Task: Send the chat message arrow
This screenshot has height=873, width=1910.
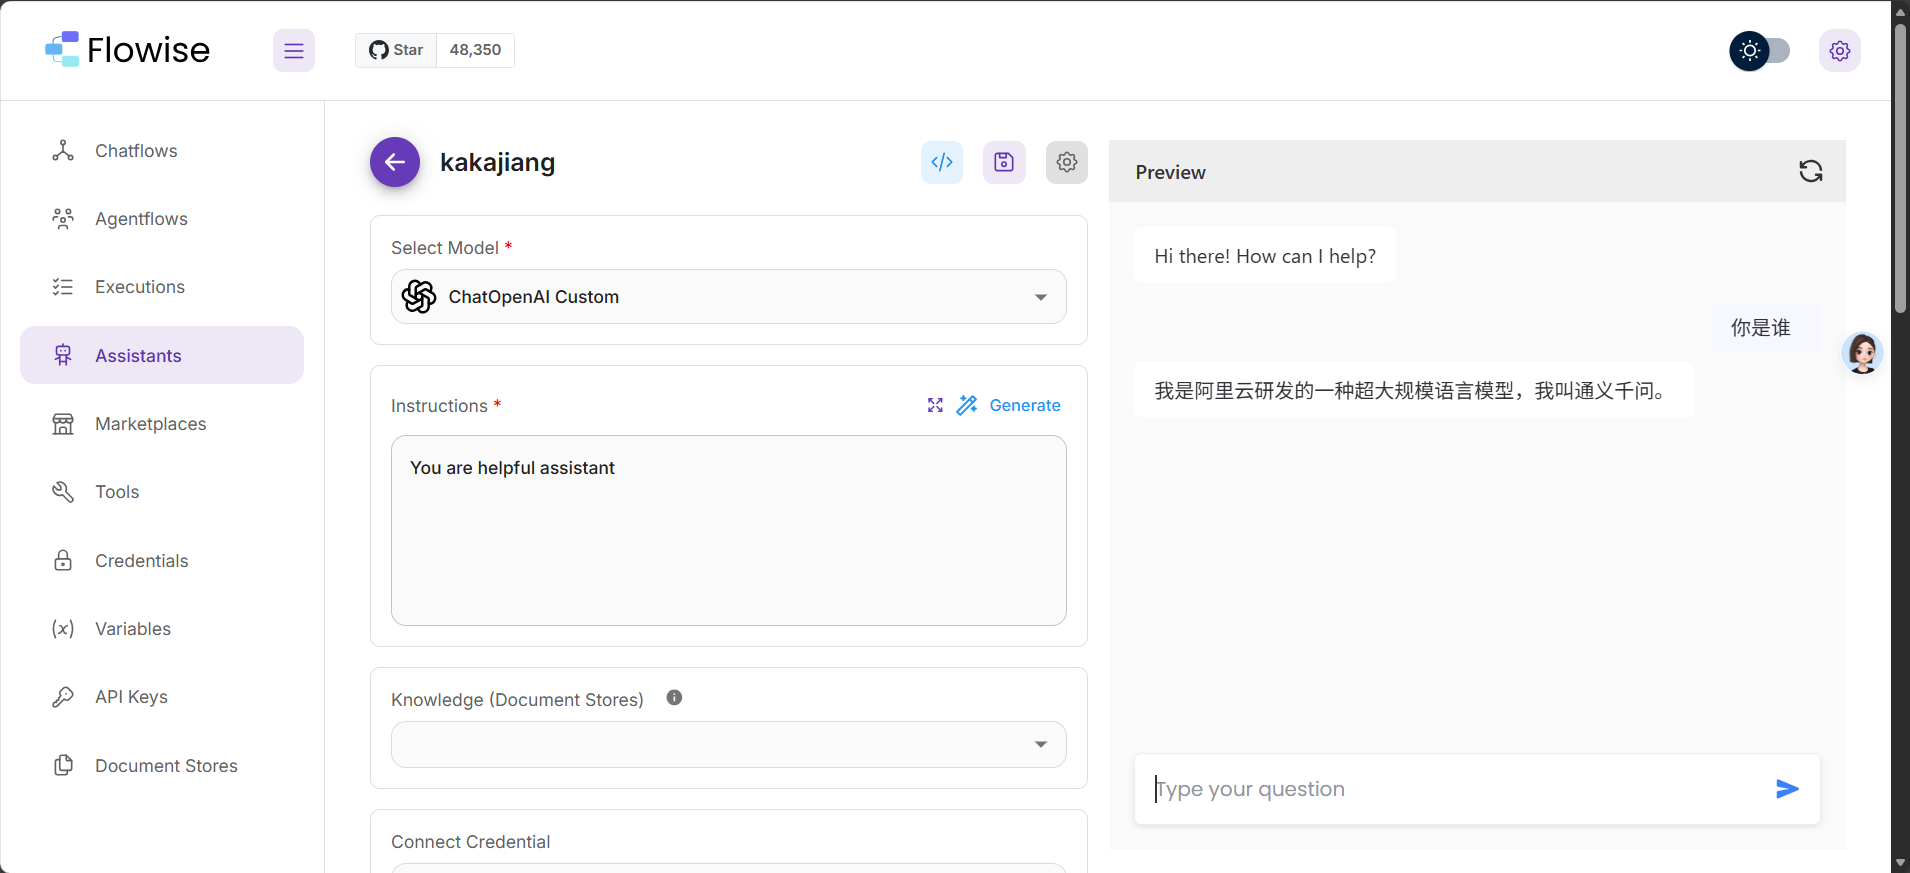Action: pyautogui.click(x=1788, y=789)
